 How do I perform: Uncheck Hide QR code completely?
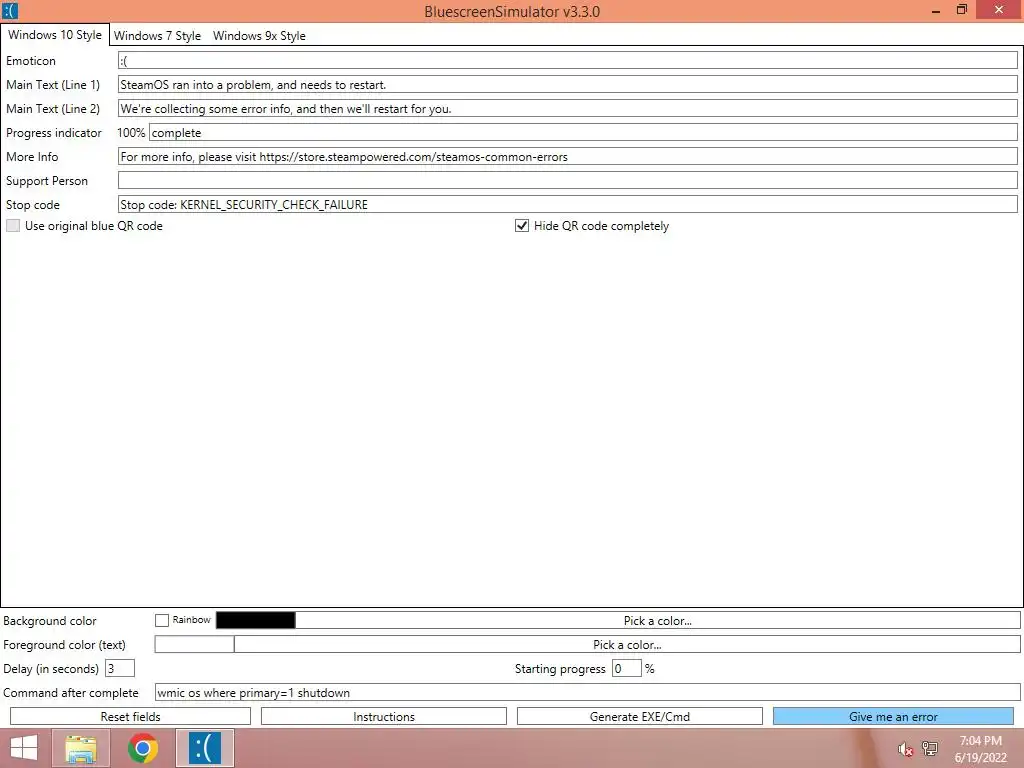point(522,226)
